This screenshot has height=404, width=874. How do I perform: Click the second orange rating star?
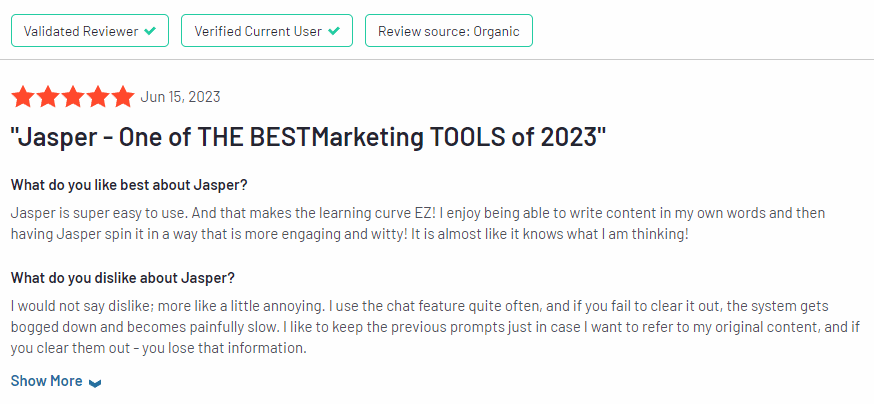coord(48,97)
